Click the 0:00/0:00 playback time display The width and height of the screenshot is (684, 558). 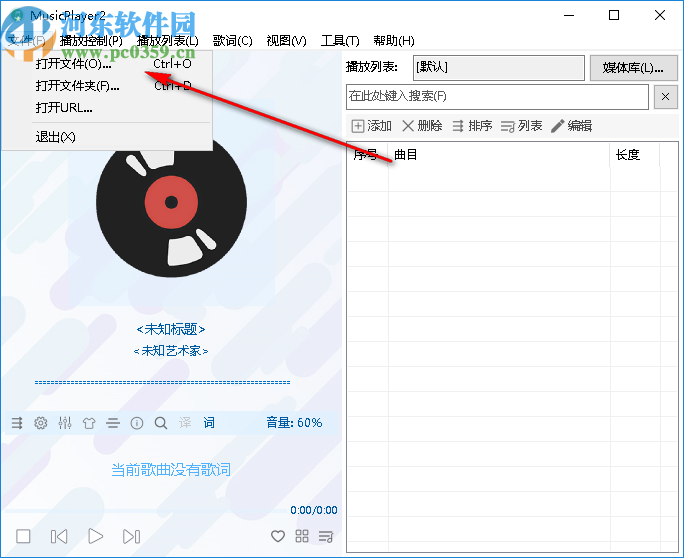pos(314,510)
